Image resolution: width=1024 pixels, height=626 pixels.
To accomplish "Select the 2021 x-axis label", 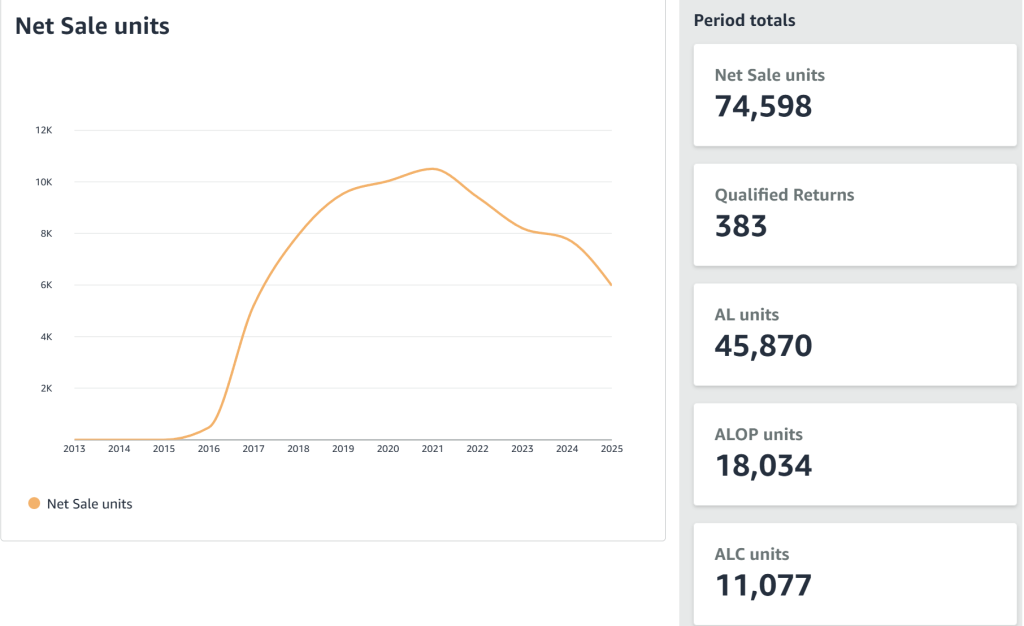I will click(x=432, y=449).
